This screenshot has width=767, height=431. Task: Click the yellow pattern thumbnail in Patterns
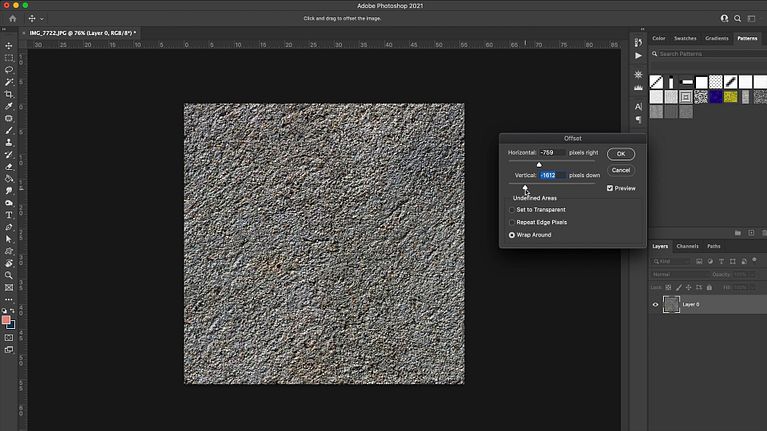click(731, 97)
